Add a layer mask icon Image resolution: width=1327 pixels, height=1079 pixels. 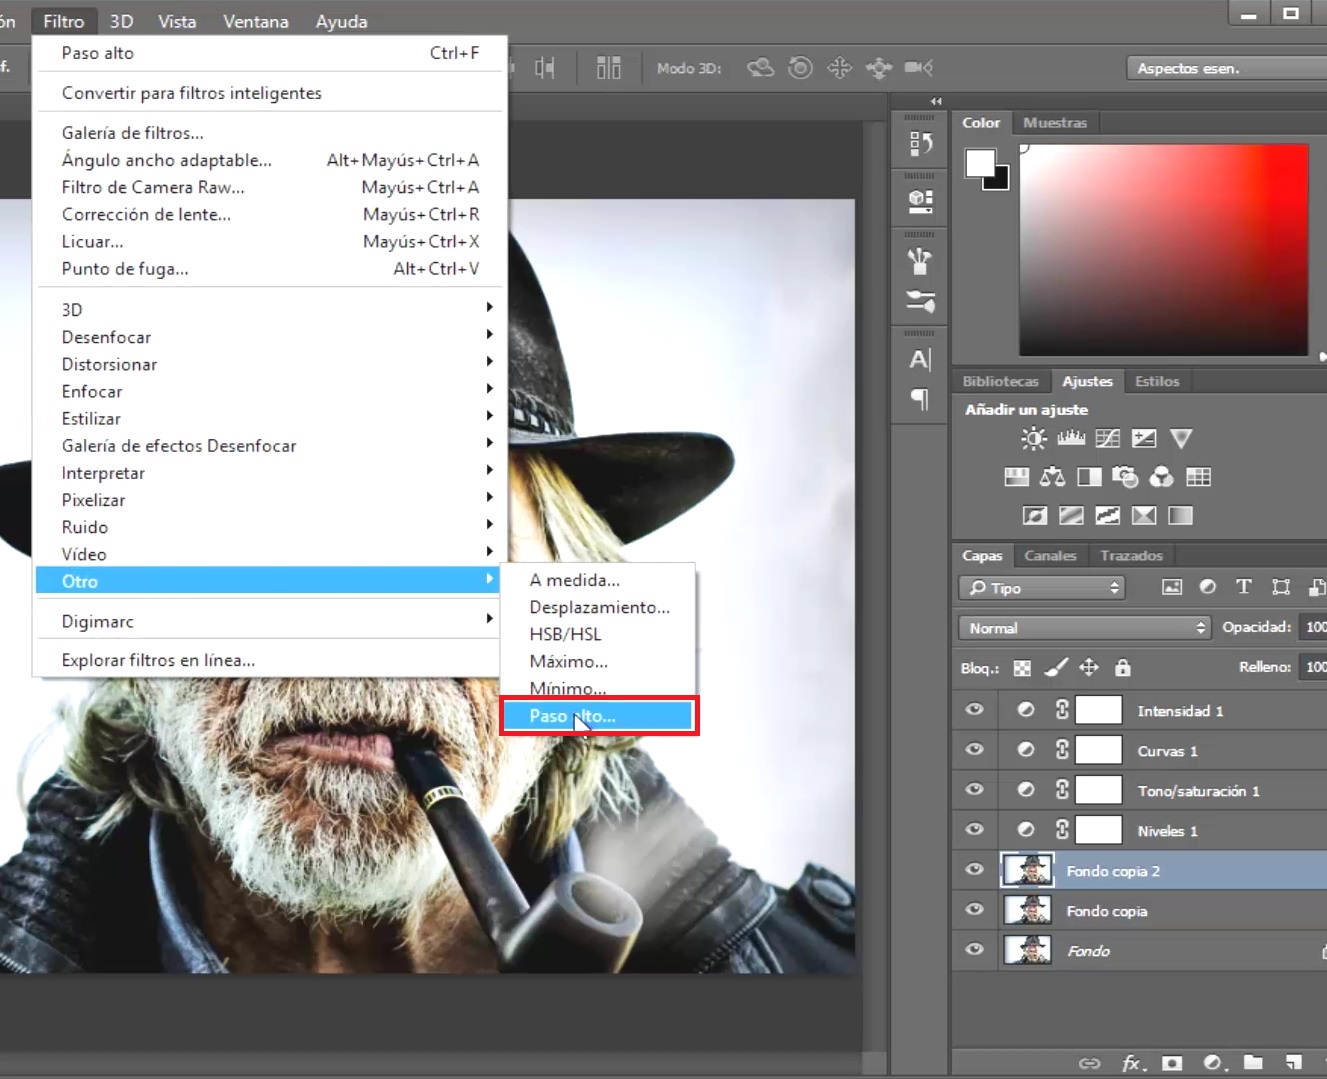(1172, 1063)
